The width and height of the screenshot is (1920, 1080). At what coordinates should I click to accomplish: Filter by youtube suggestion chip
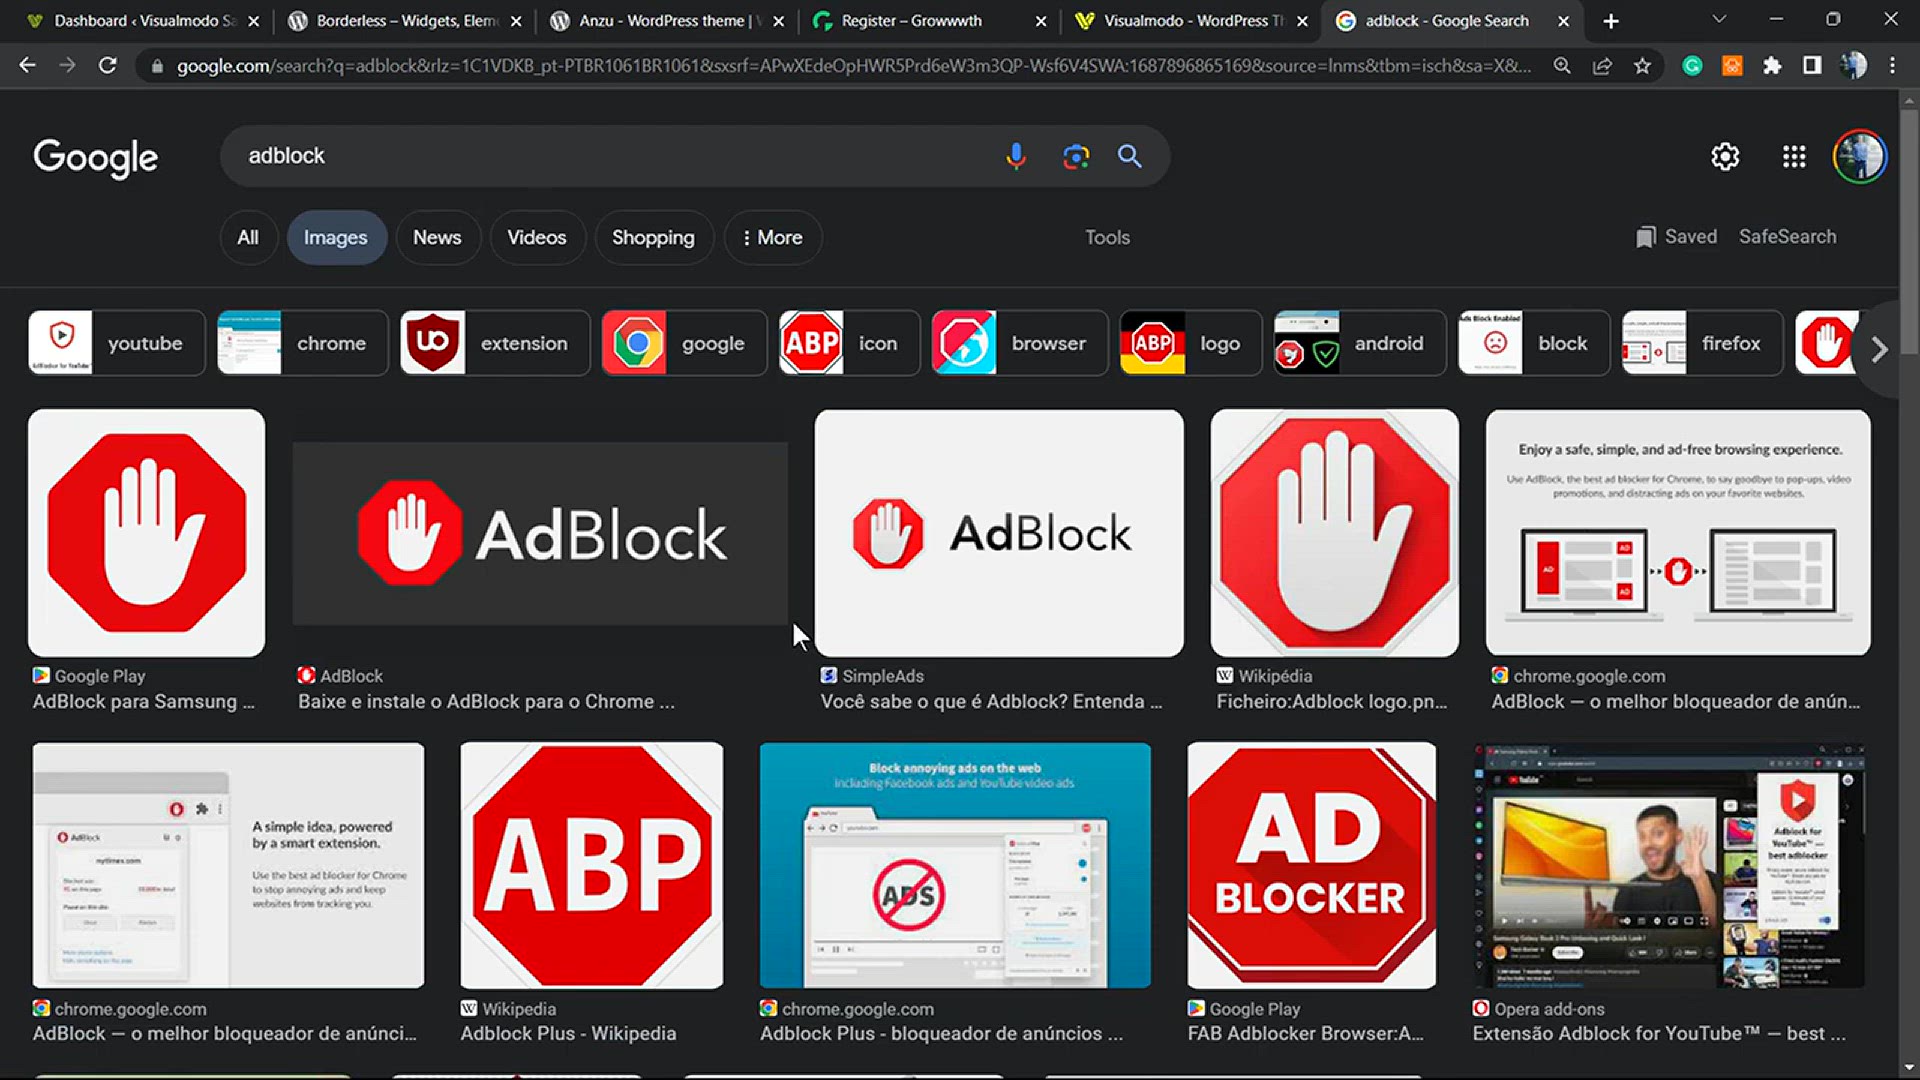point(116,343)
